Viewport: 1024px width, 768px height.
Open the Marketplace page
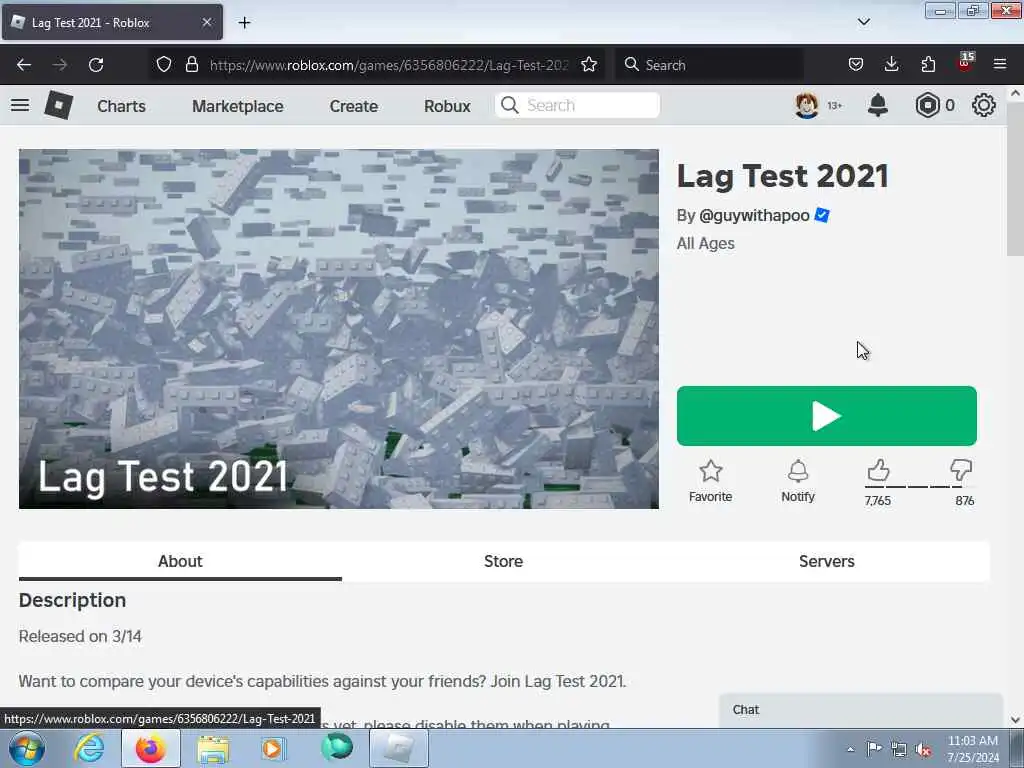tap(238, 106)
